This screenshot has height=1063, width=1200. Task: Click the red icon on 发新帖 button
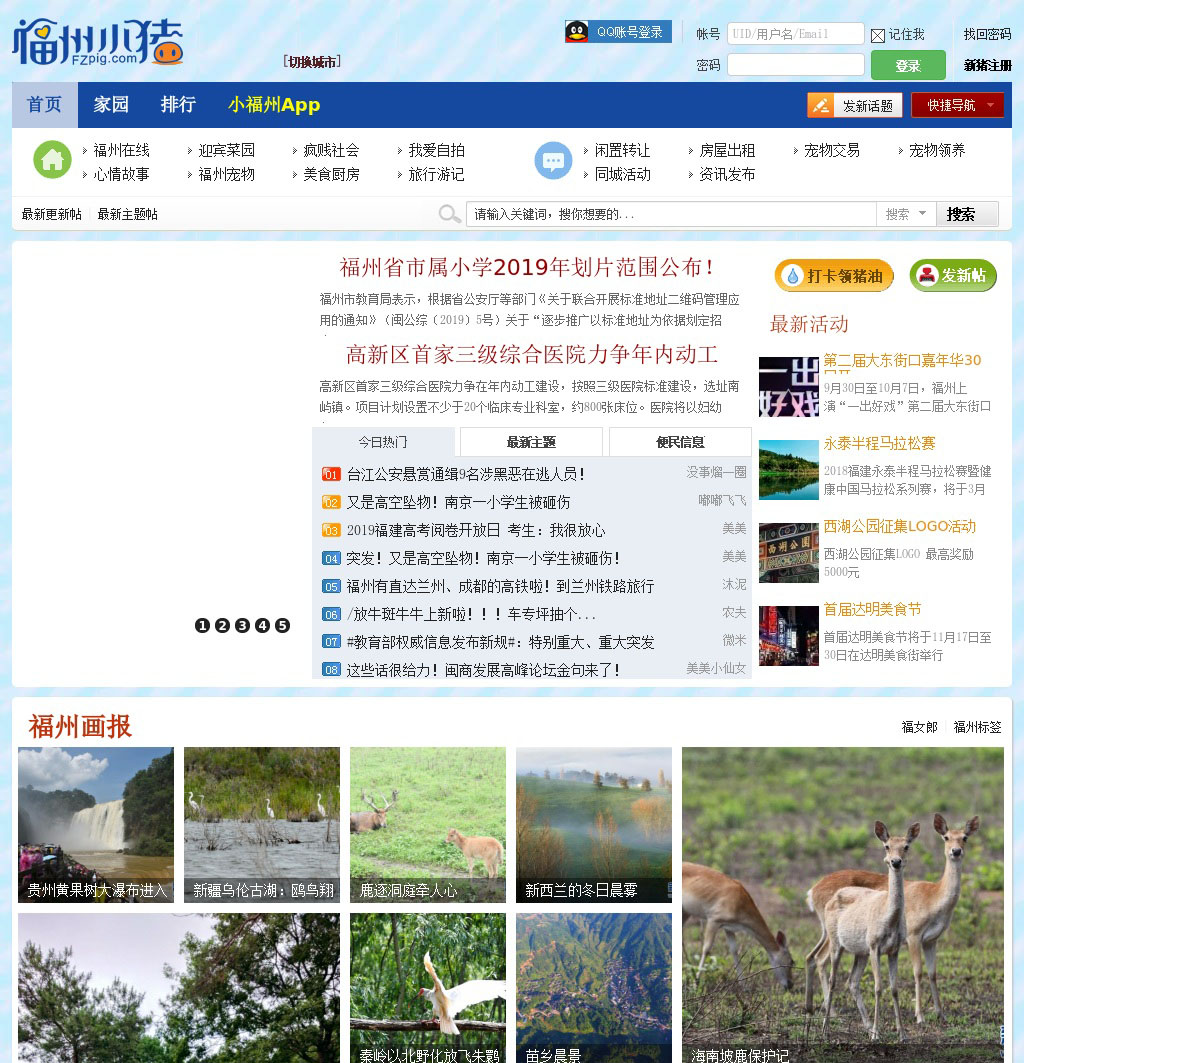coord(927,275)
